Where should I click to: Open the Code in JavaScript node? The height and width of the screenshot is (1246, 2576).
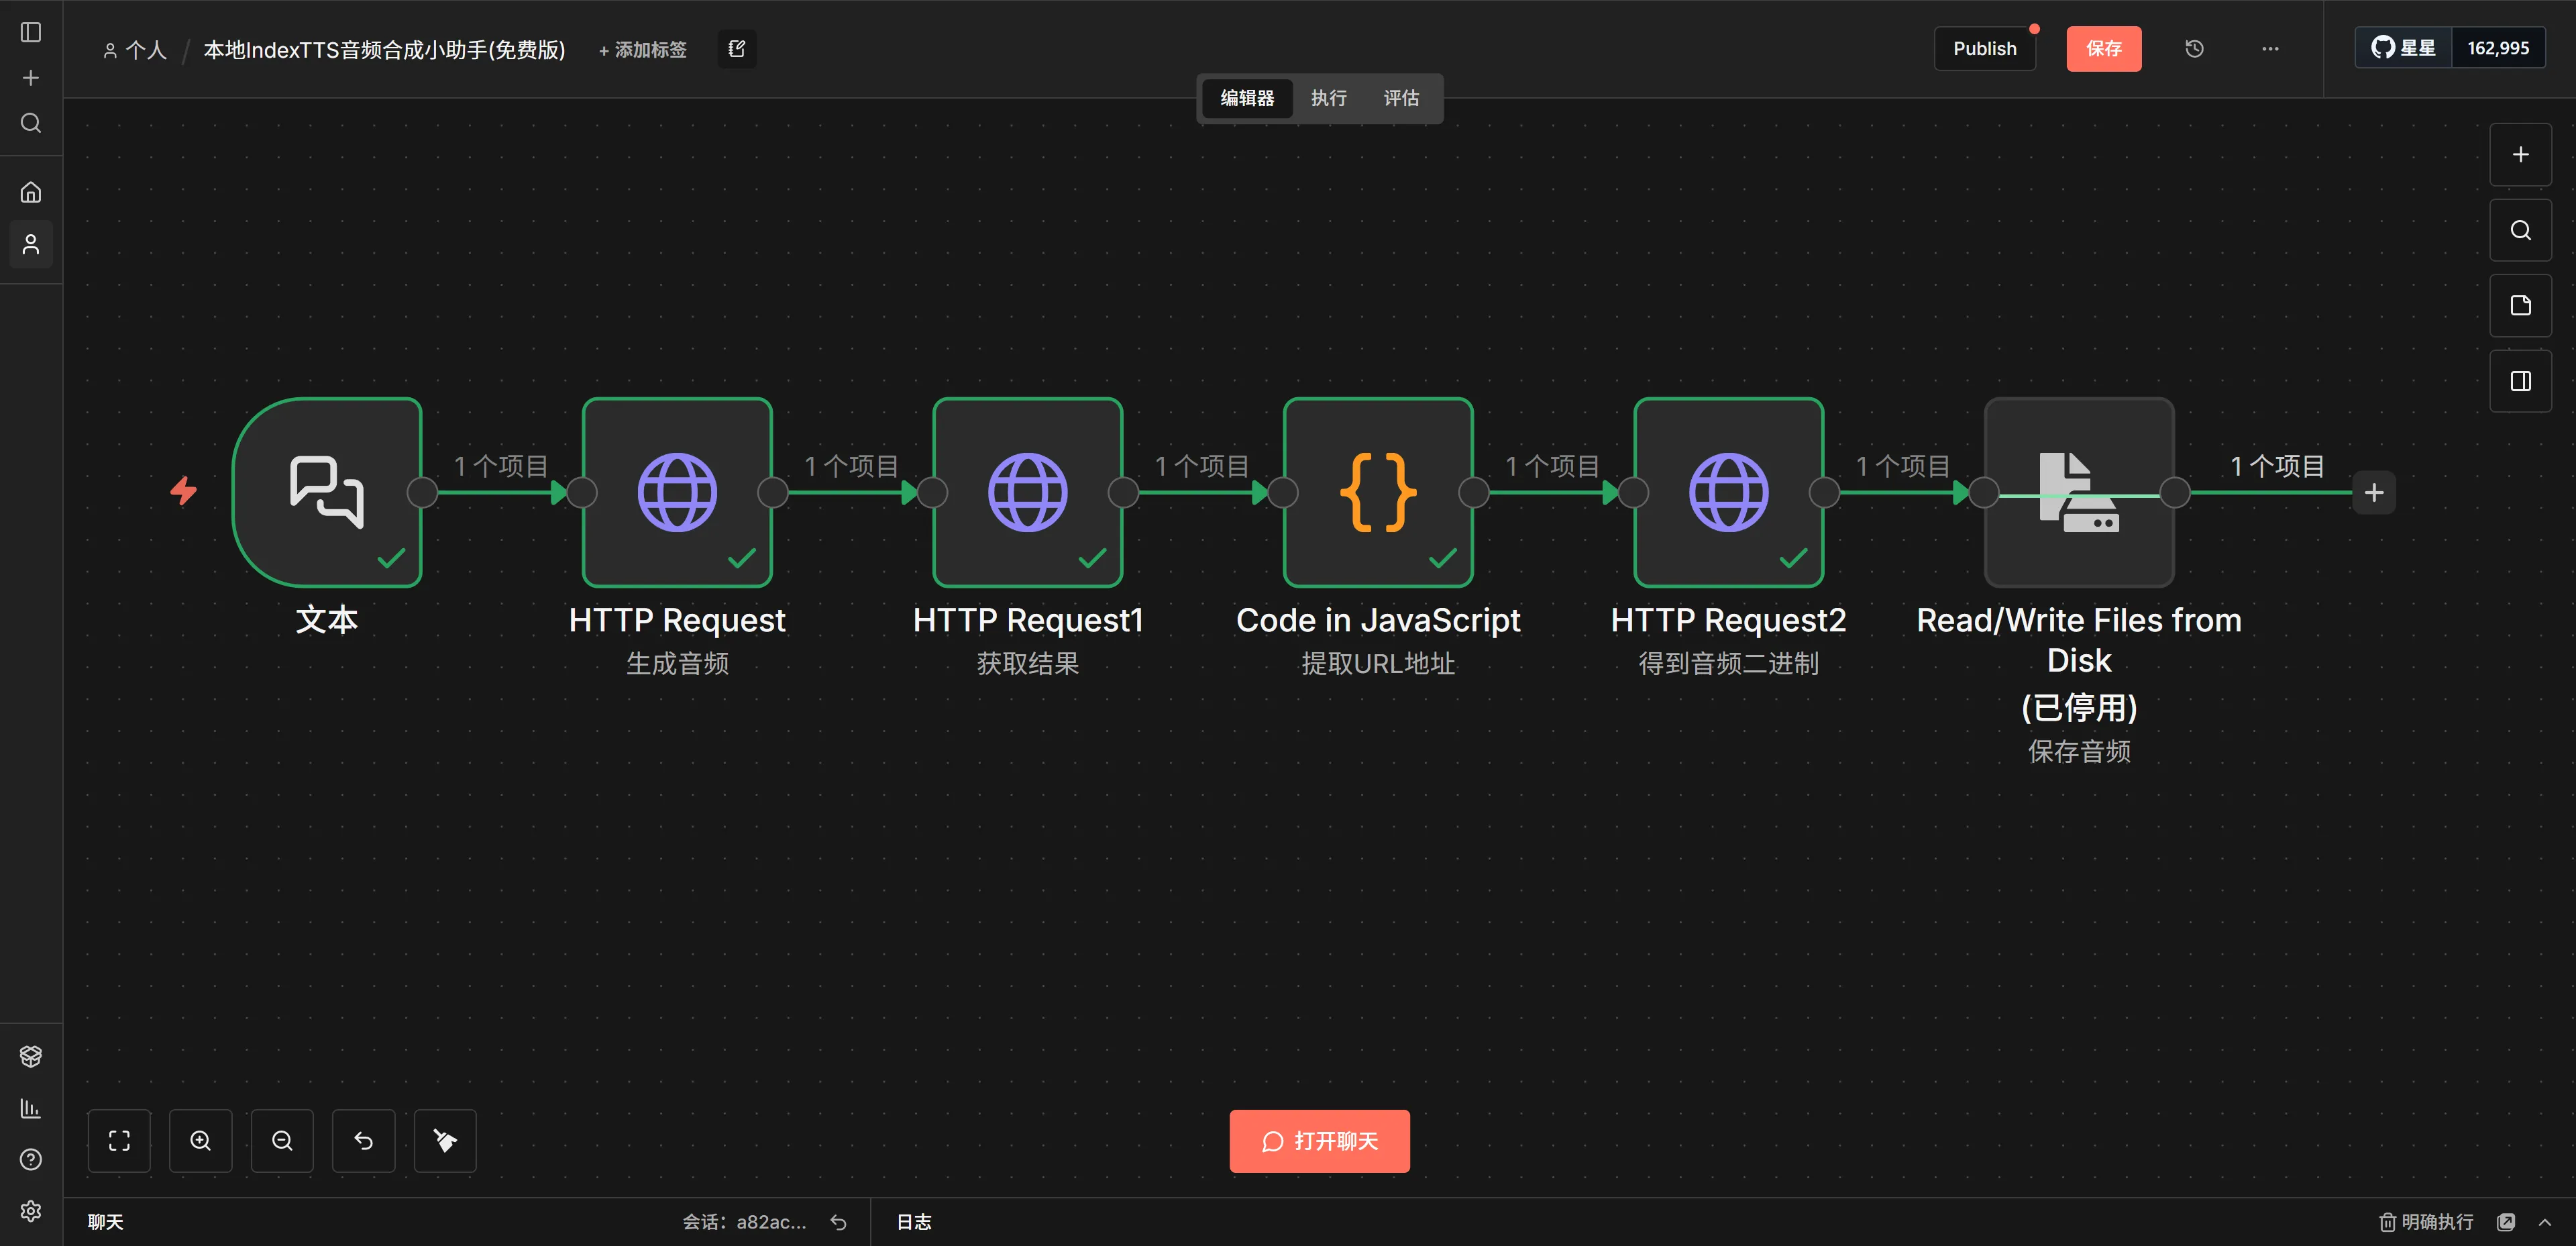tap(1377, 491)
